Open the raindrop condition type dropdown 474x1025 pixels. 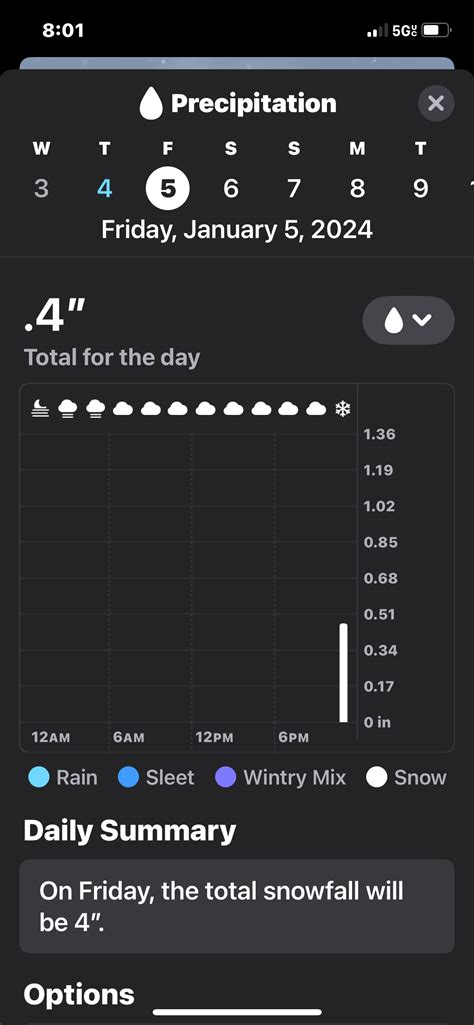click(x=408, y=320)
